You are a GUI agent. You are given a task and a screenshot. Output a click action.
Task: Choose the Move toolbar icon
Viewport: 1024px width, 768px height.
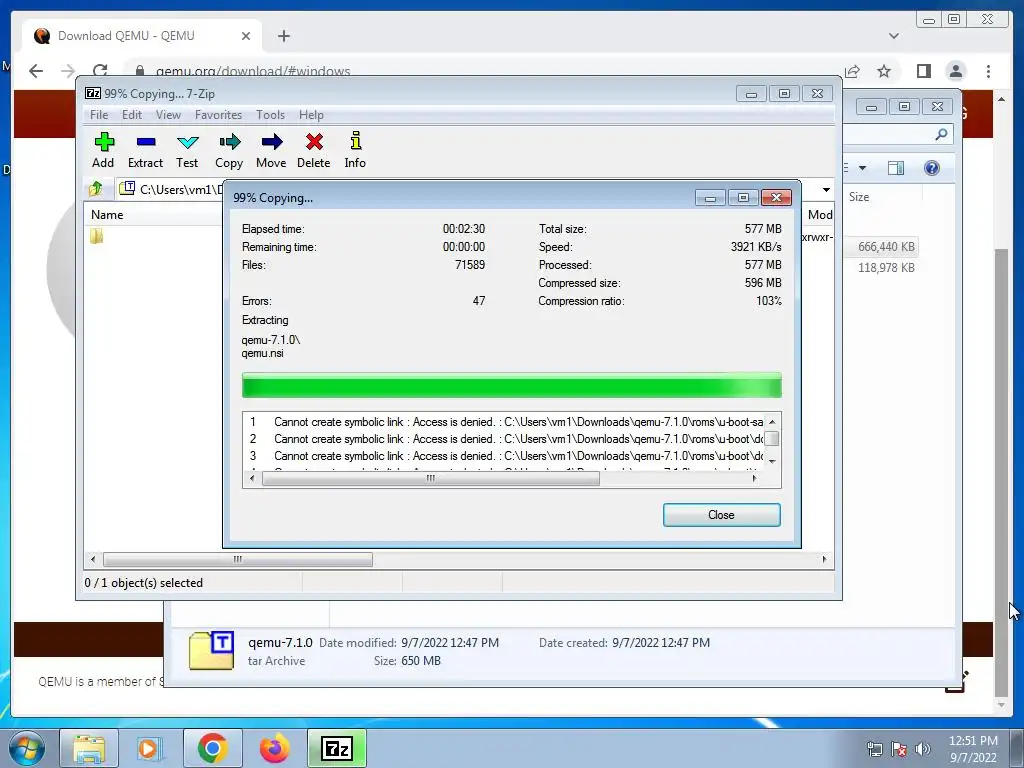271,150
